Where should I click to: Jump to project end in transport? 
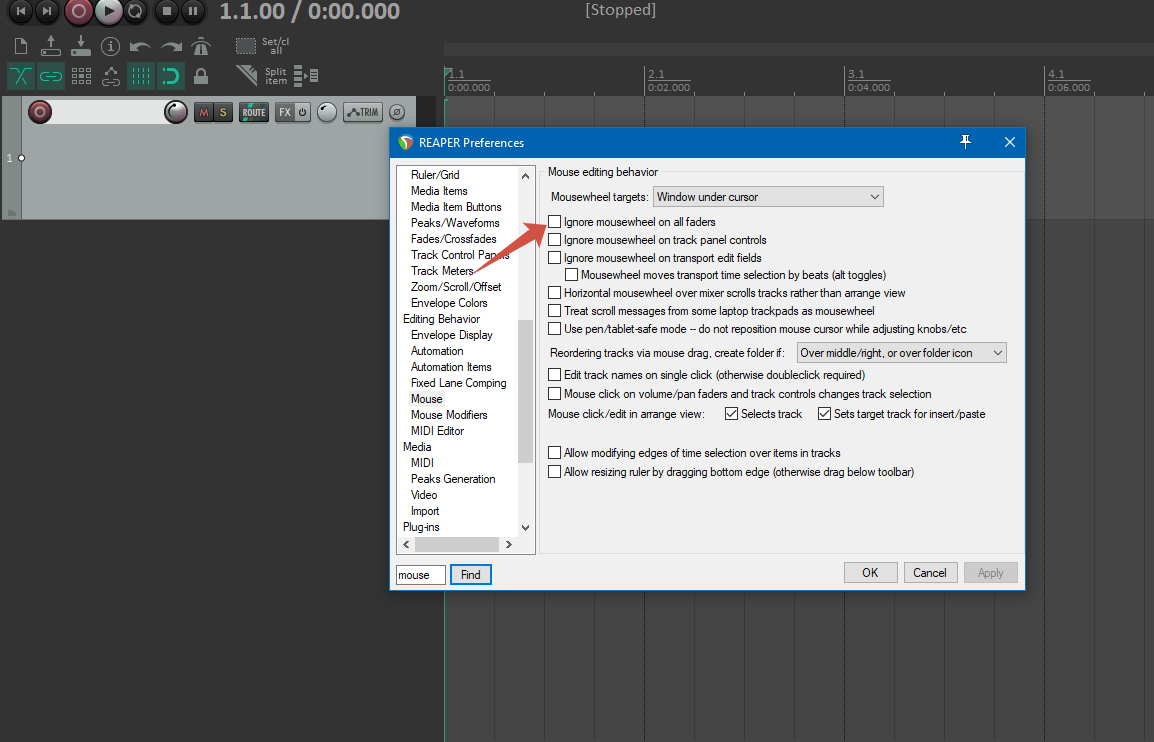coord(47,10)
